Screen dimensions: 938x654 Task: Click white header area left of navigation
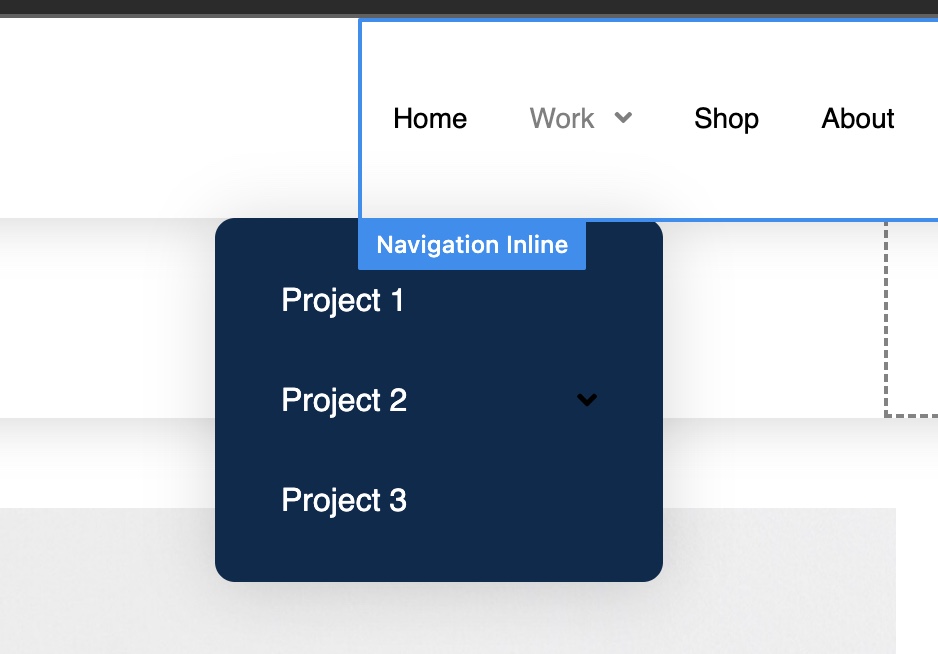click(179, 118)
